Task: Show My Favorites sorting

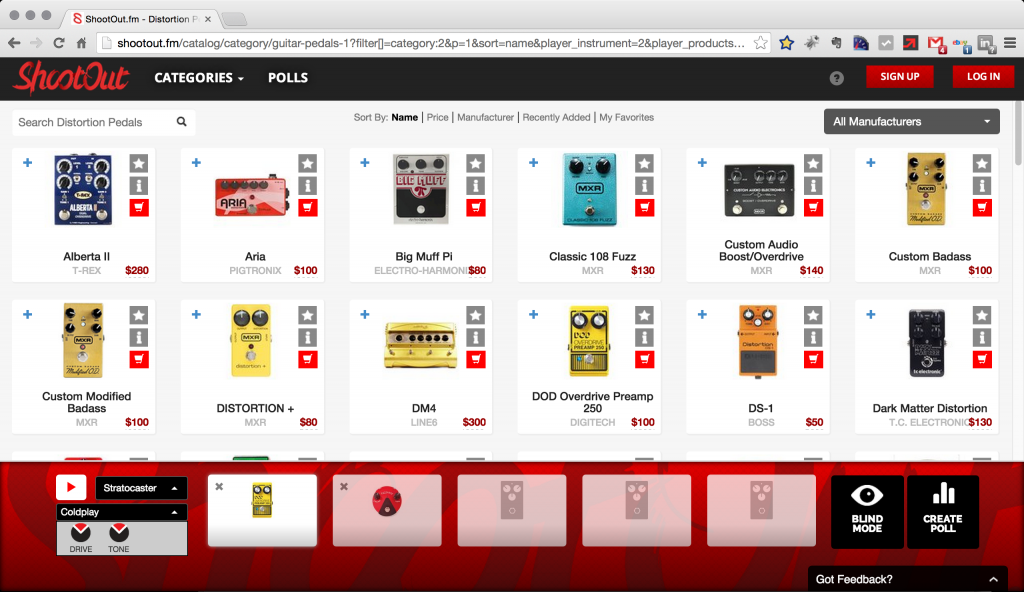Action: (x=626, y=118)
